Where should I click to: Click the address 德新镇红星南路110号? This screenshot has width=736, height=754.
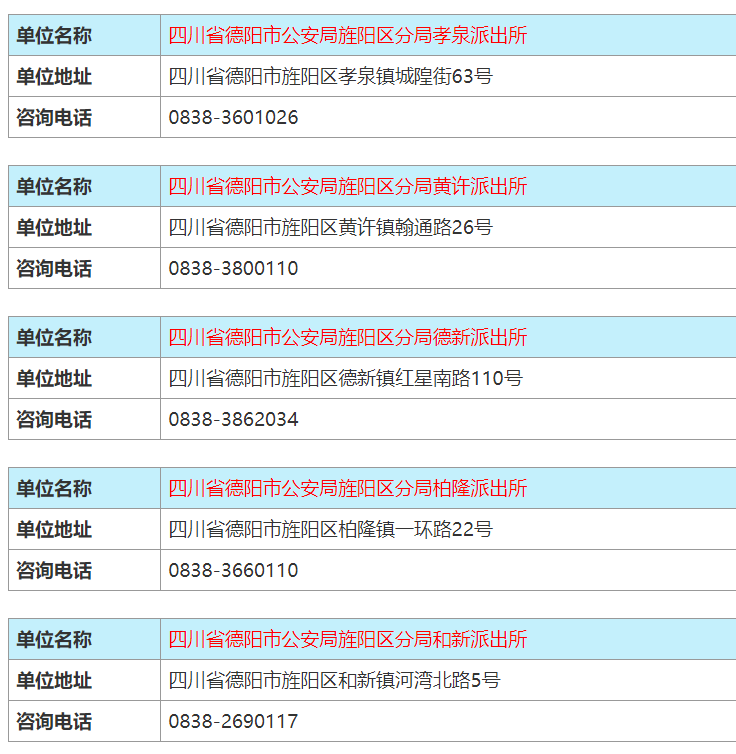click(345, 378)
